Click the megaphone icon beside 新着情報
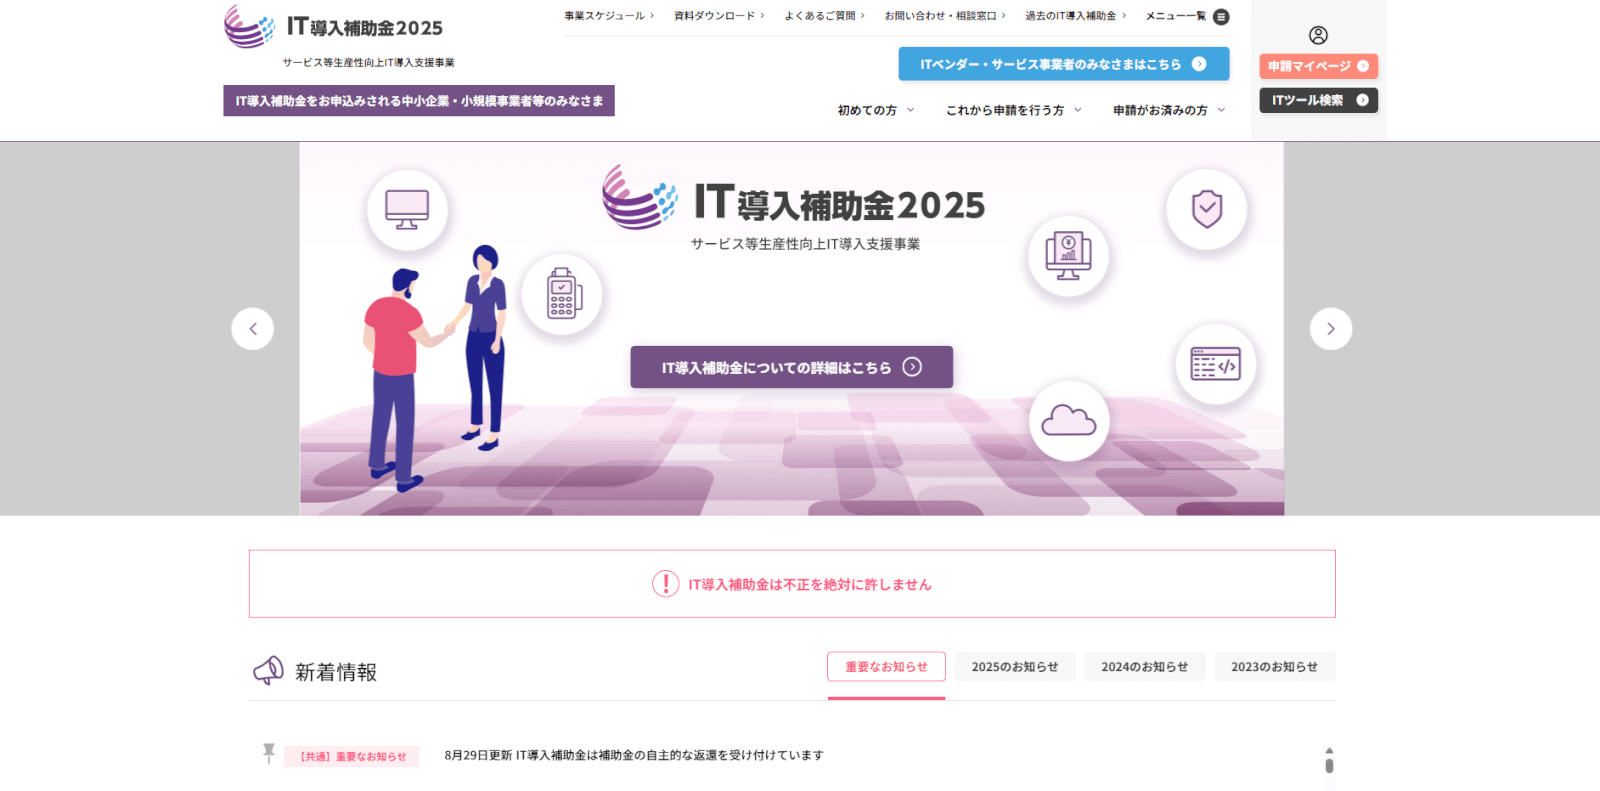Viewport: 1600px width, 791px height. tap(268, 670)
